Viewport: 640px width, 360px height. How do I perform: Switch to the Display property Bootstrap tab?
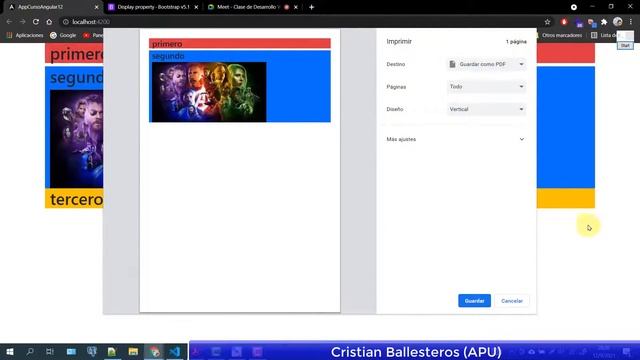pos(153,7)
